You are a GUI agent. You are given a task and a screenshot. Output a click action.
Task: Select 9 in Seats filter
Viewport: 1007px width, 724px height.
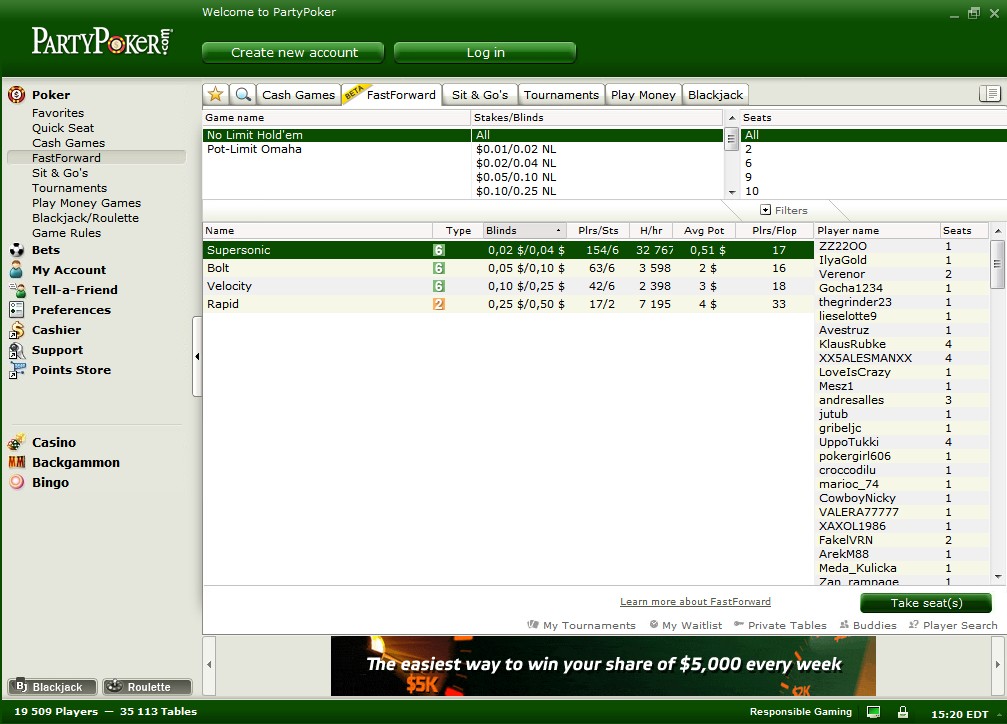coord(873,177)
